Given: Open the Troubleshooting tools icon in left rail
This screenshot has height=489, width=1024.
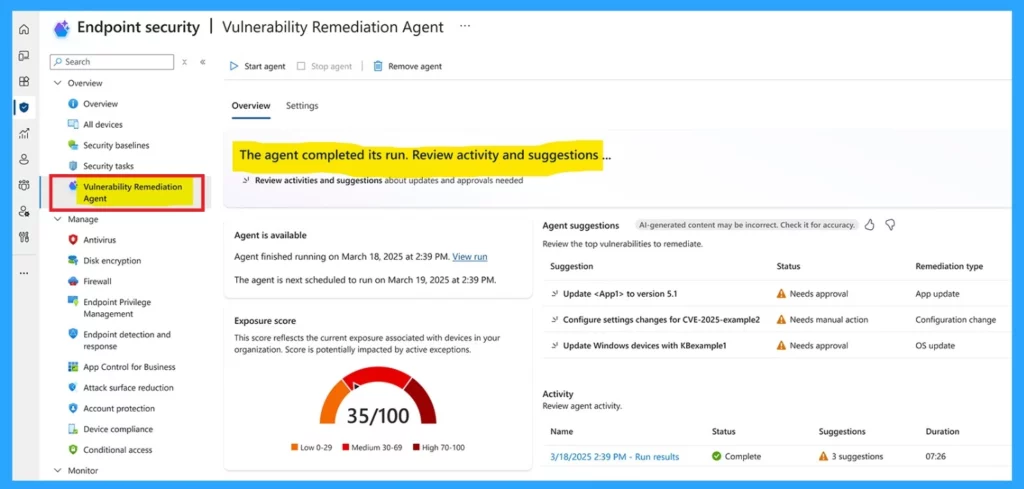Looking at the screenshot, I should point(24,236).
